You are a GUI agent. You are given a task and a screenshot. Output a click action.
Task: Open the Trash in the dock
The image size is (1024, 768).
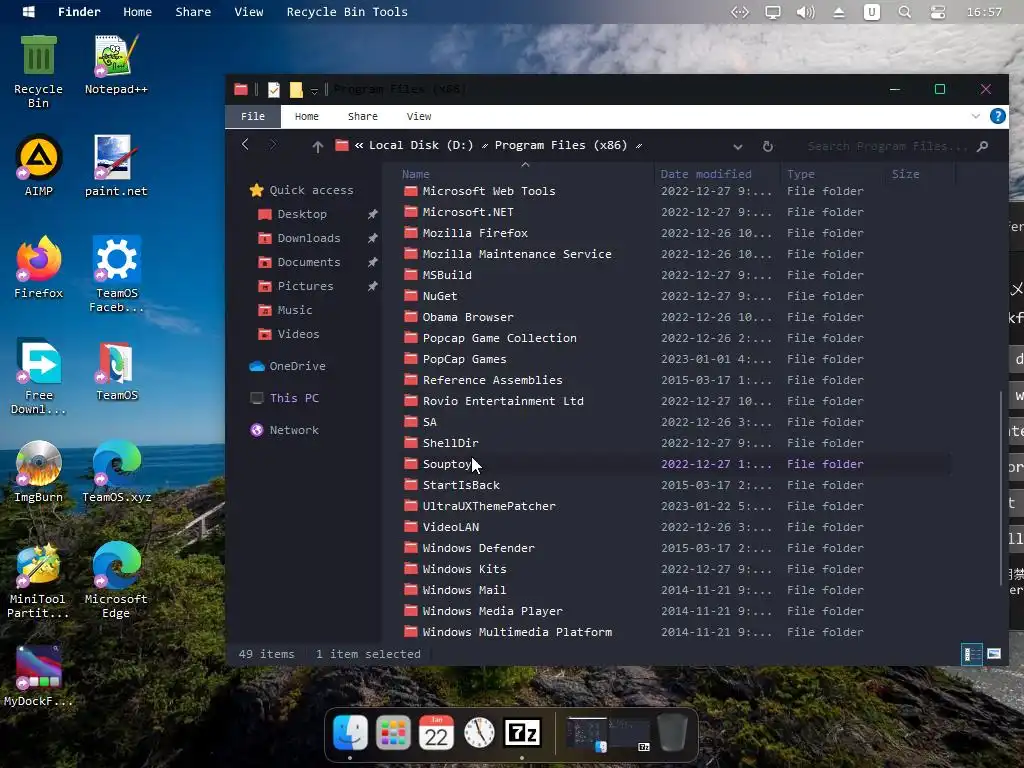pyautogui.click(x=672, y=733)
